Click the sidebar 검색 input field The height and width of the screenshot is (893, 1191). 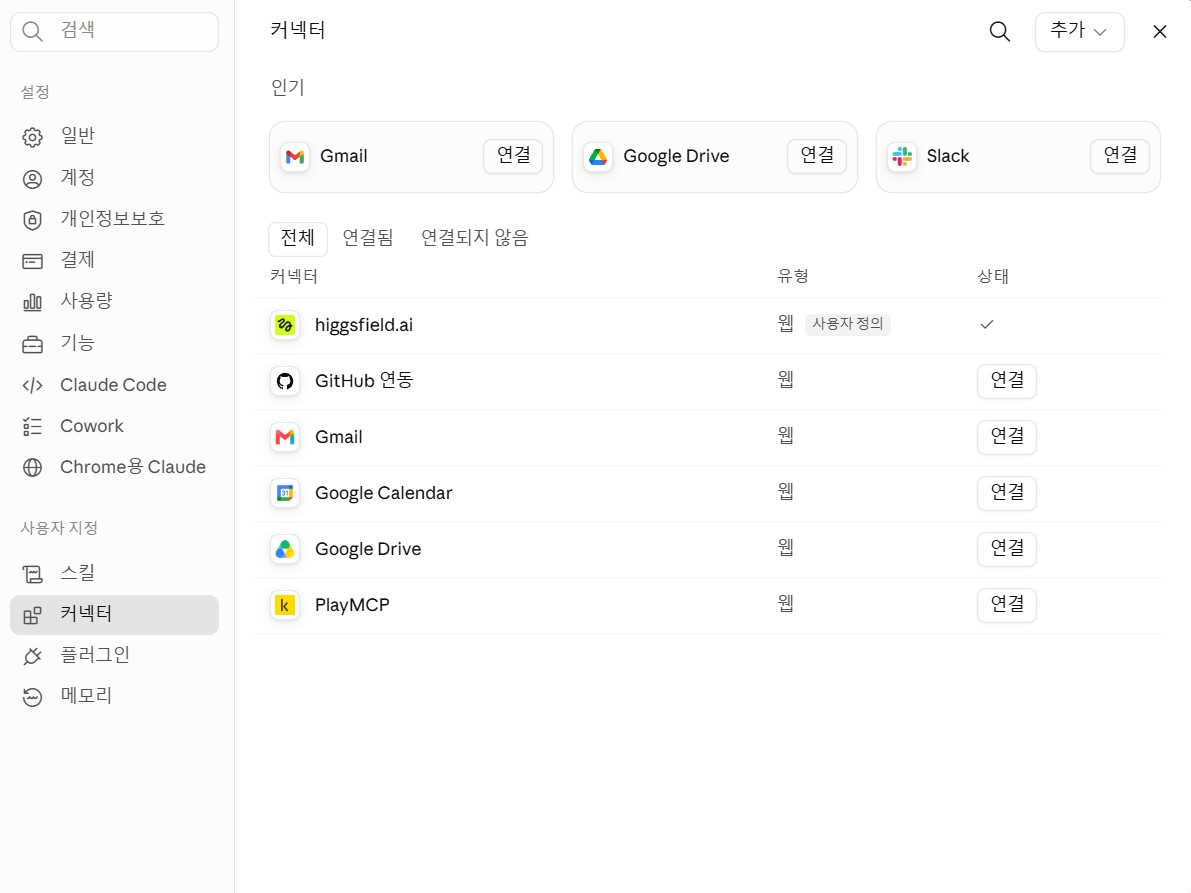tap(115, 31)
